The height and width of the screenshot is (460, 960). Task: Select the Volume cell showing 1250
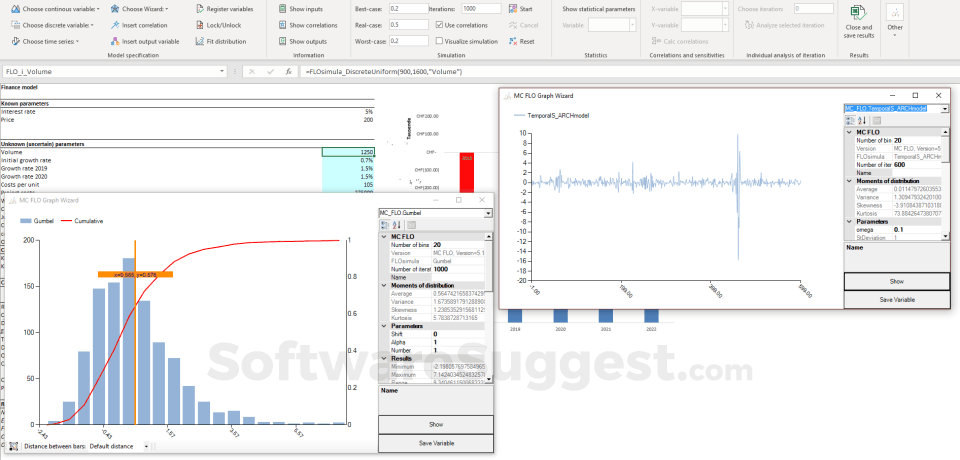[348, 152]
